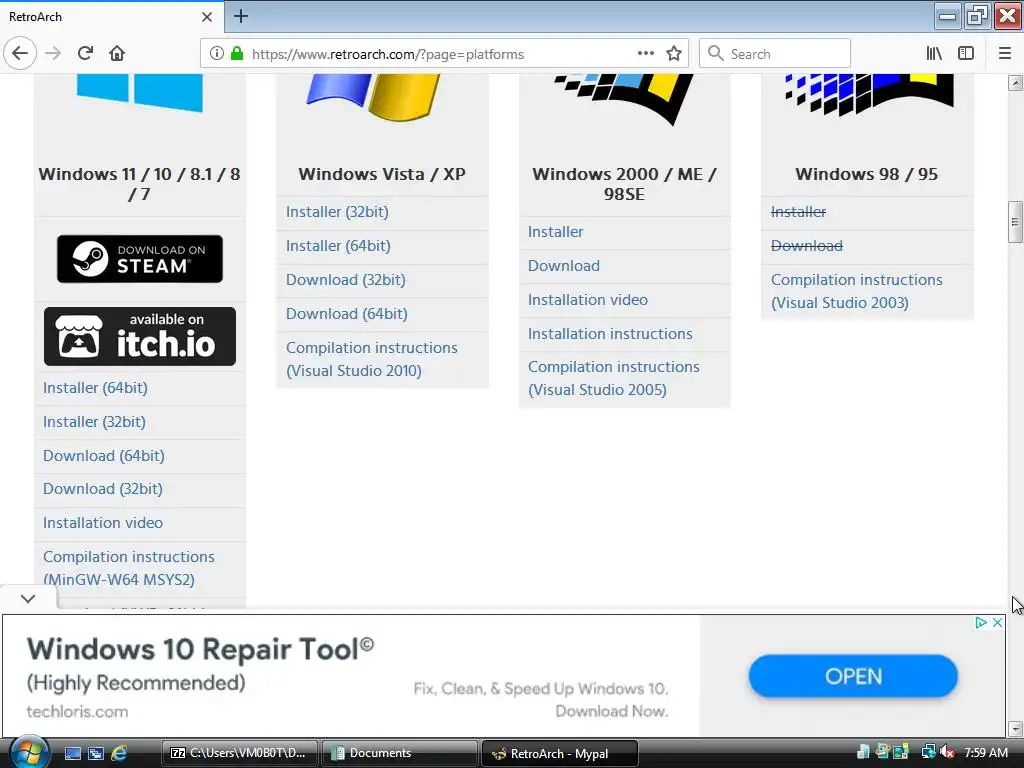
Task: Click the 7:59 AM clock
Action: click(x=986, y=752)
